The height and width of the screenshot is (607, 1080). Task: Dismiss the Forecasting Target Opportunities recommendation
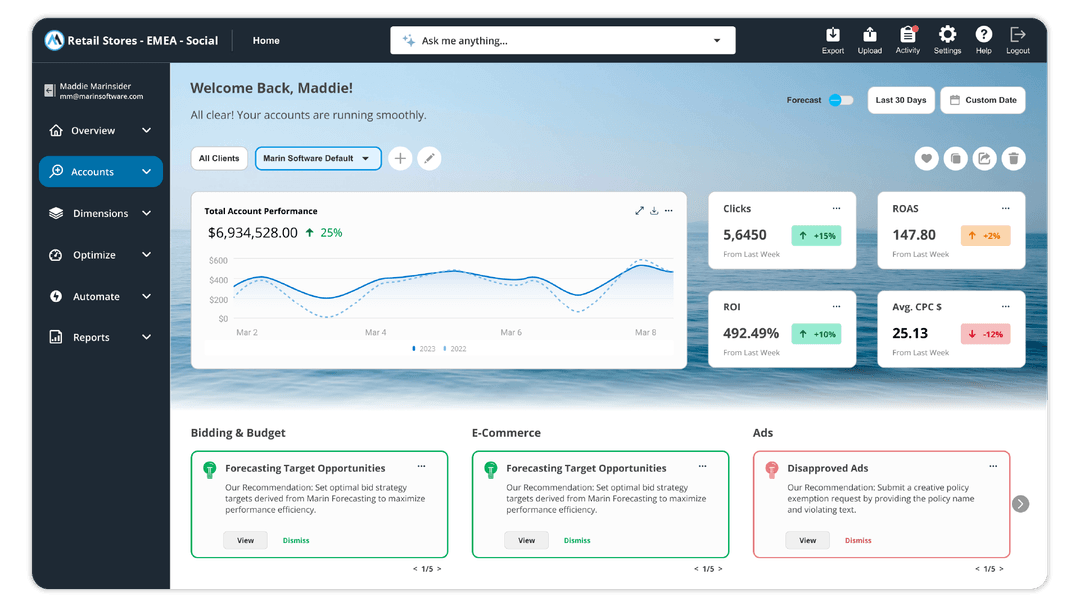tap(296, 540)
